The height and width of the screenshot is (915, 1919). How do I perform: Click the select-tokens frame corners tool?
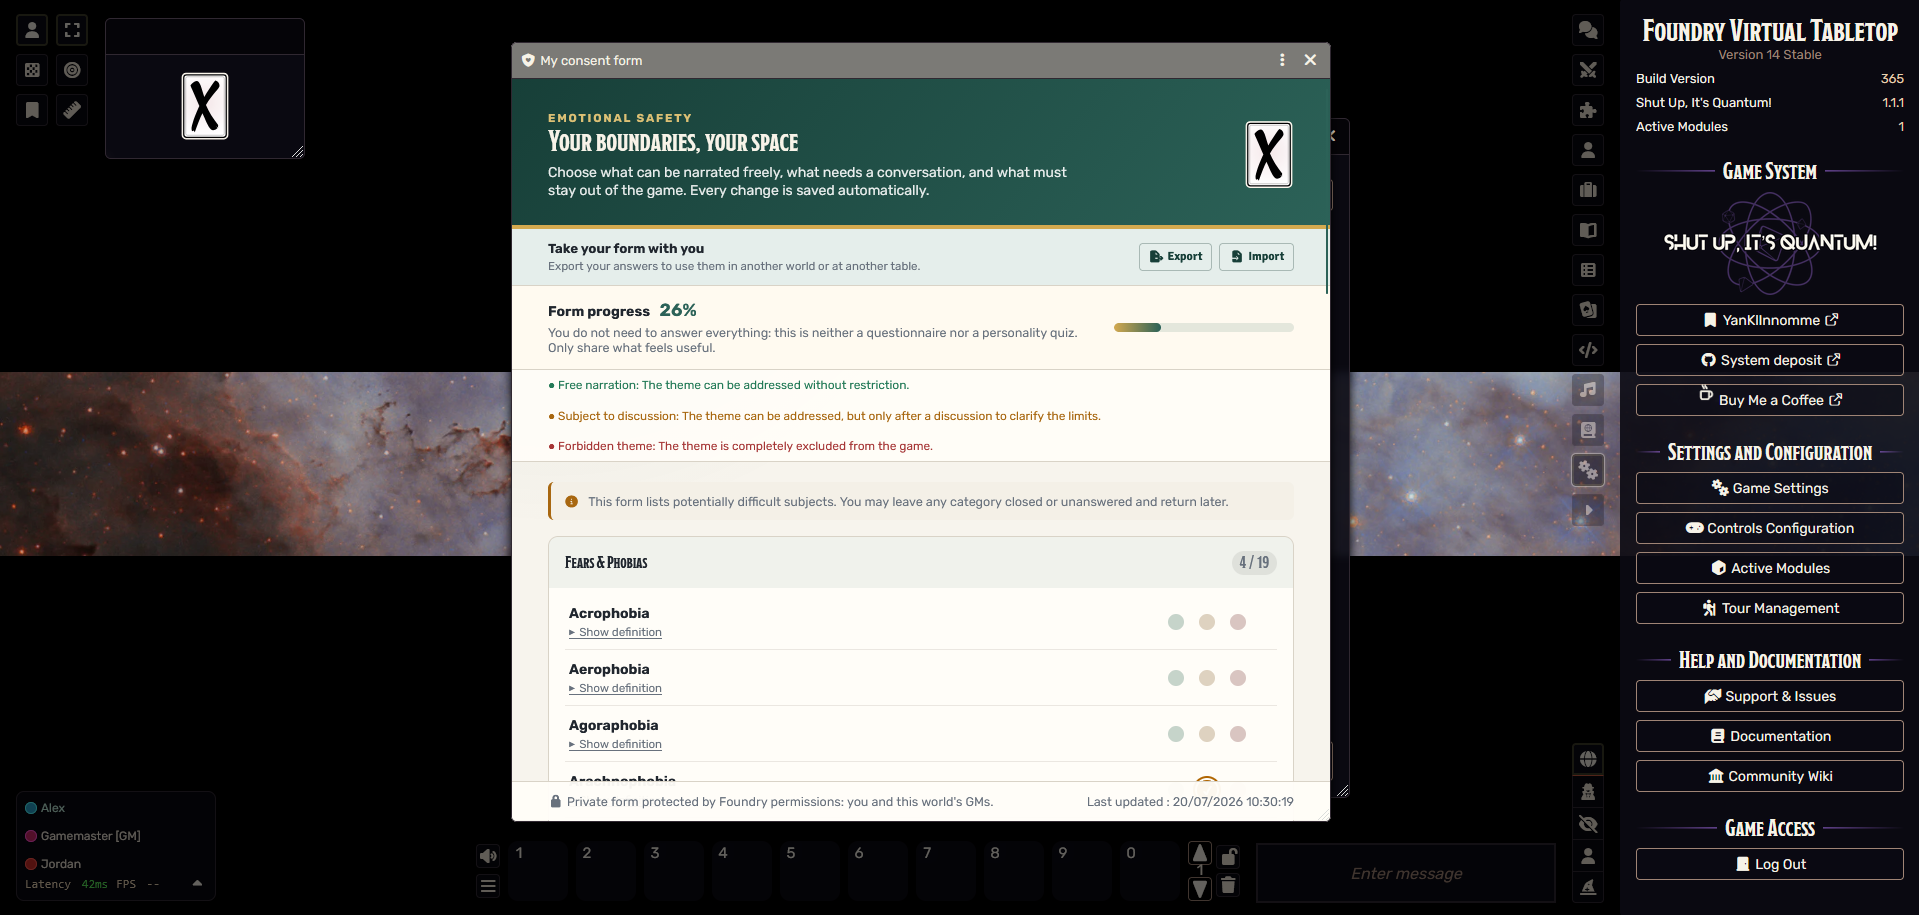[72, 30]
